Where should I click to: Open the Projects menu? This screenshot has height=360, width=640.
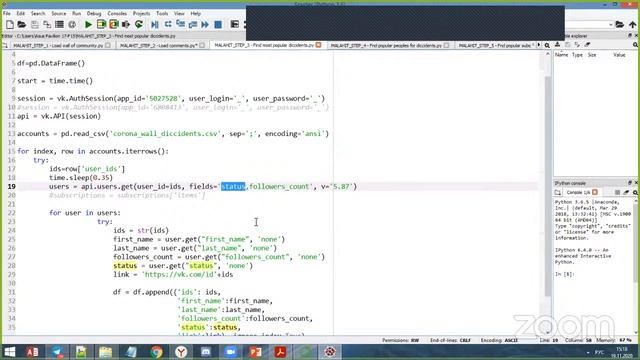141,13
